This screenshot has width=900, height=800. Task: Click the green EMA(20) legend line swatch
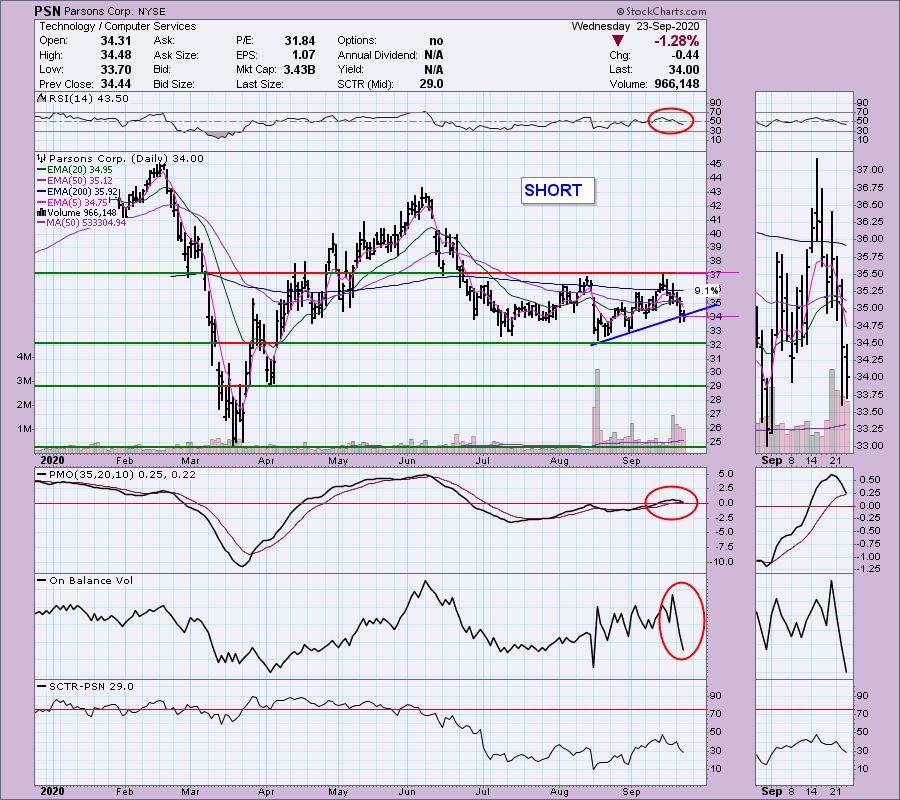[41, 170]
